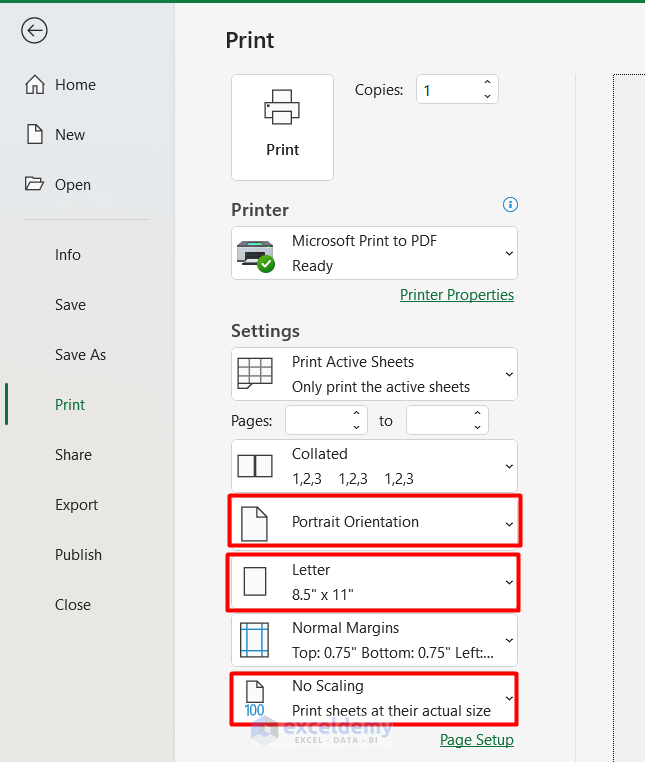Go to Save As in sidebar

point(80,355)
